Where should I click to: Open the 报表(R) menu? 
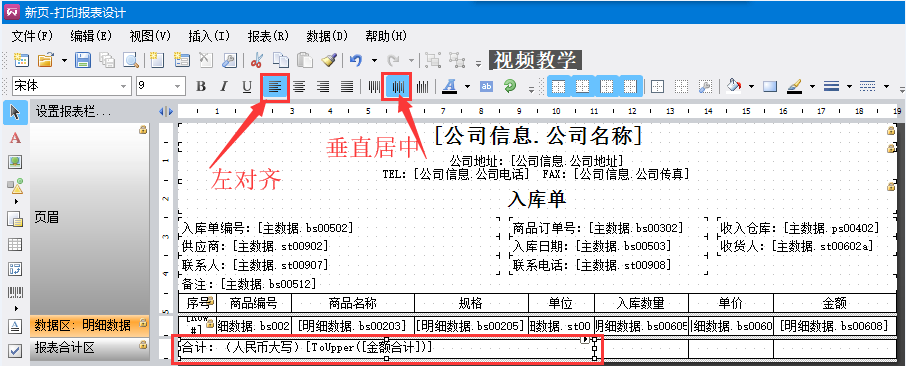tap(268, 36)
